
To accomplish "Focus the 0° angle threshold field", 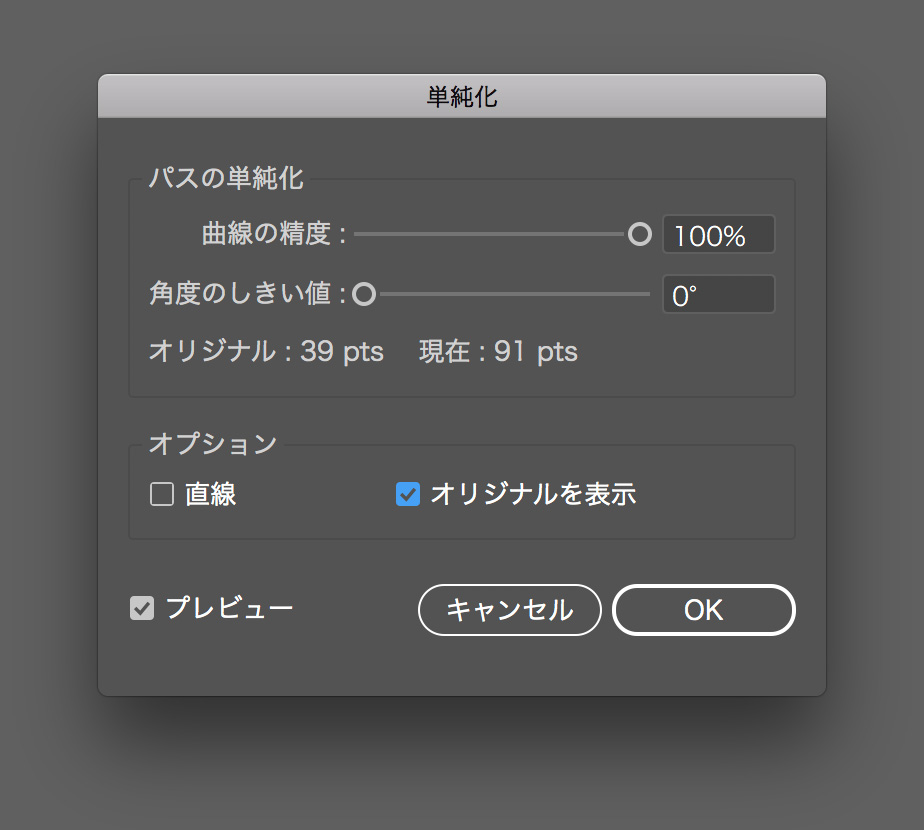I will coord(718,294).
